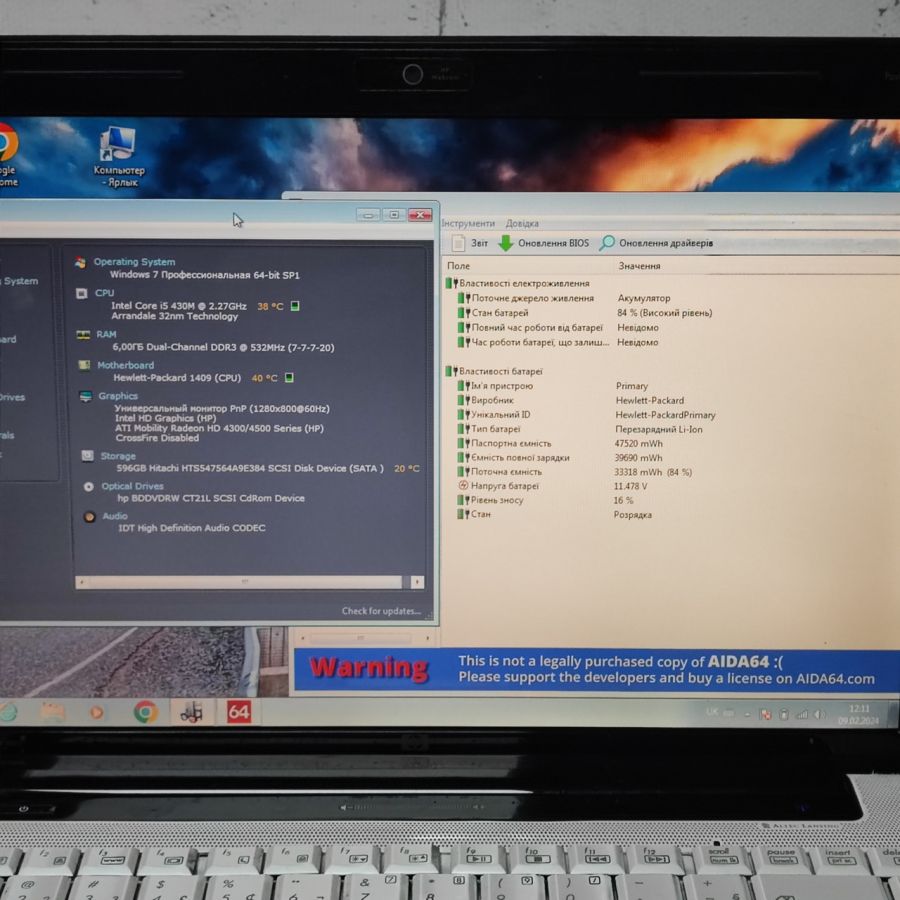Click Speccy horizontal scrollbar right arrow

[418, 582]
